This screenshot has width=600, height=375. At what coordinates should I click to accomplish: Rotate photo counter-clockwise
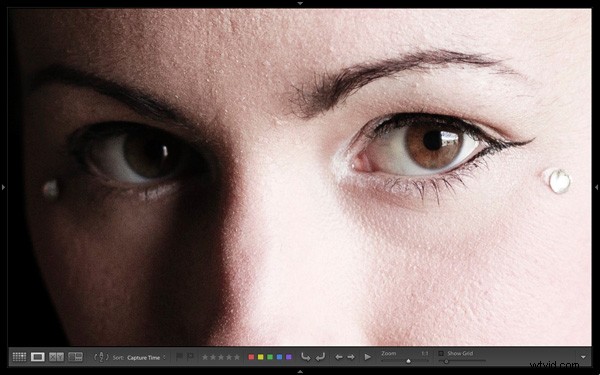305,357
